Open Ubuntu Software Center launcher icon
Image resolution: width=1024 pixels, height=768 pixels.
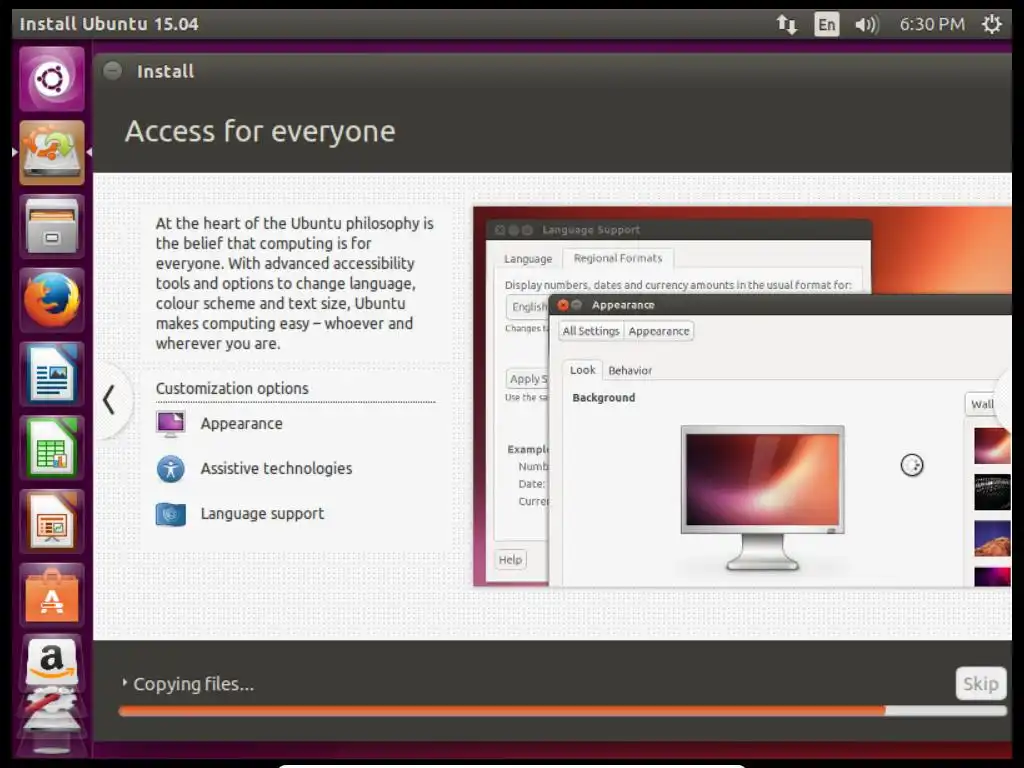[52, 596]
